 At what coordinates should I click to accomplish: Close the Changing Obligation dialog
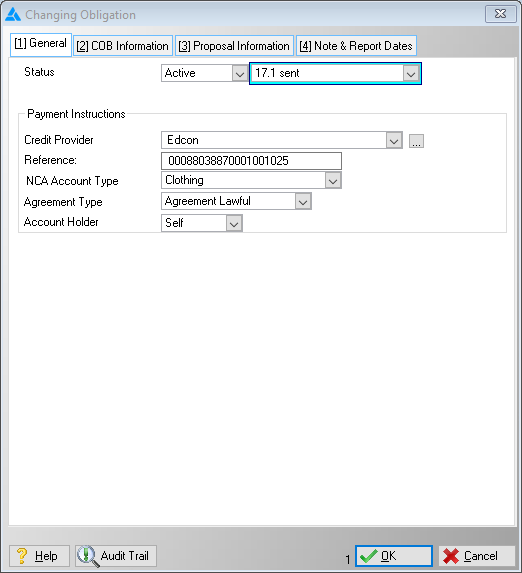(x=500, y=14)
